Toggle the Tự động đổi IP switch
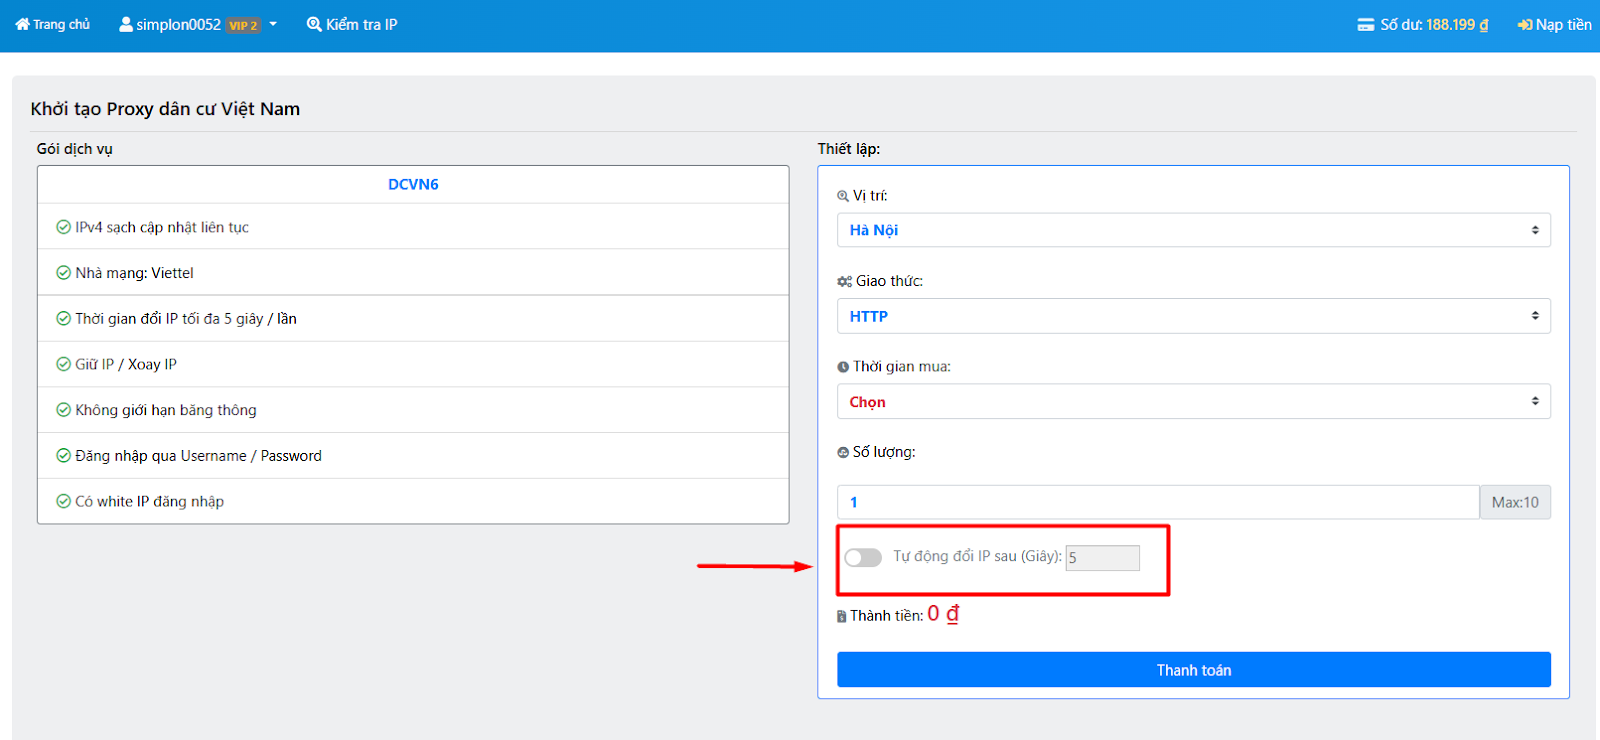 point(863,557)
